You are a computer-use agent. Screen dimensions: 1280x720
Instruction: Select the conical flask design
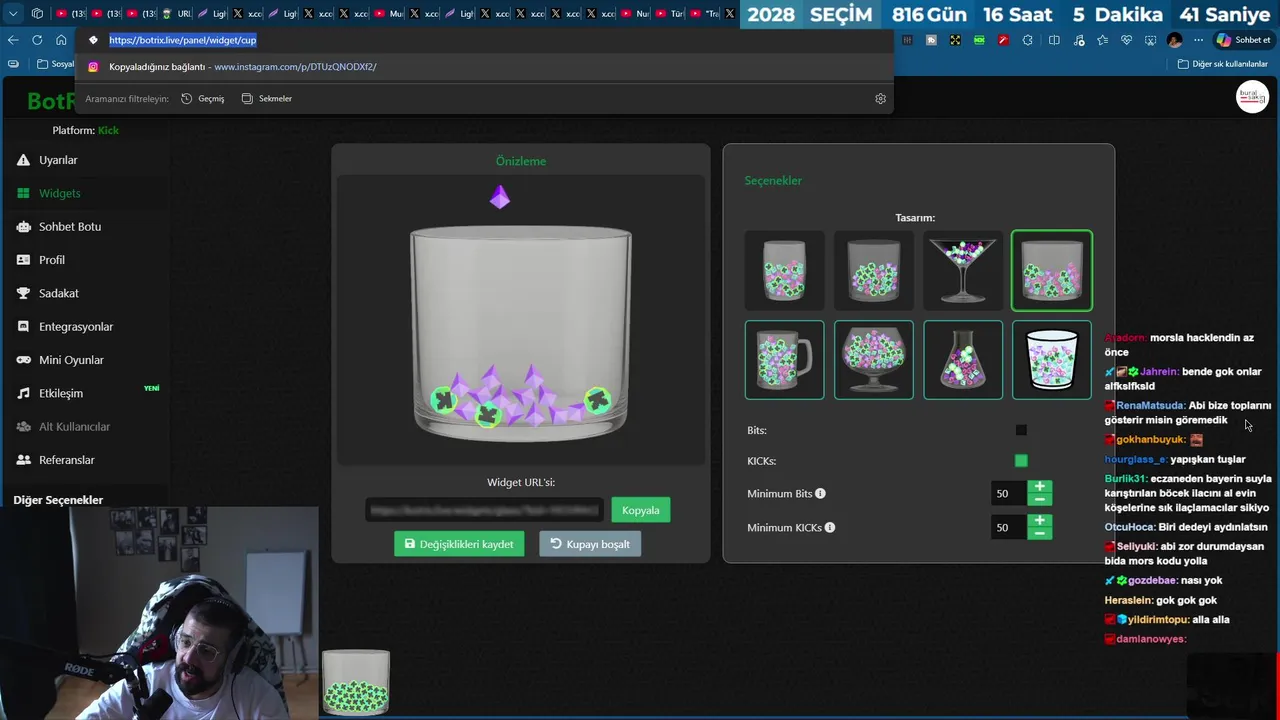[963, 360]
